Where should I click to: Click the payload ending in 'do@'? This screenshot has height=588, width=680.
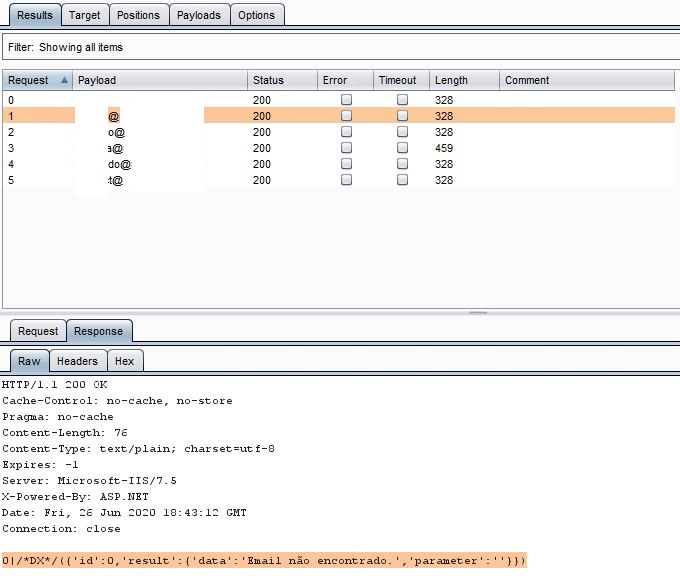[120, 164]
